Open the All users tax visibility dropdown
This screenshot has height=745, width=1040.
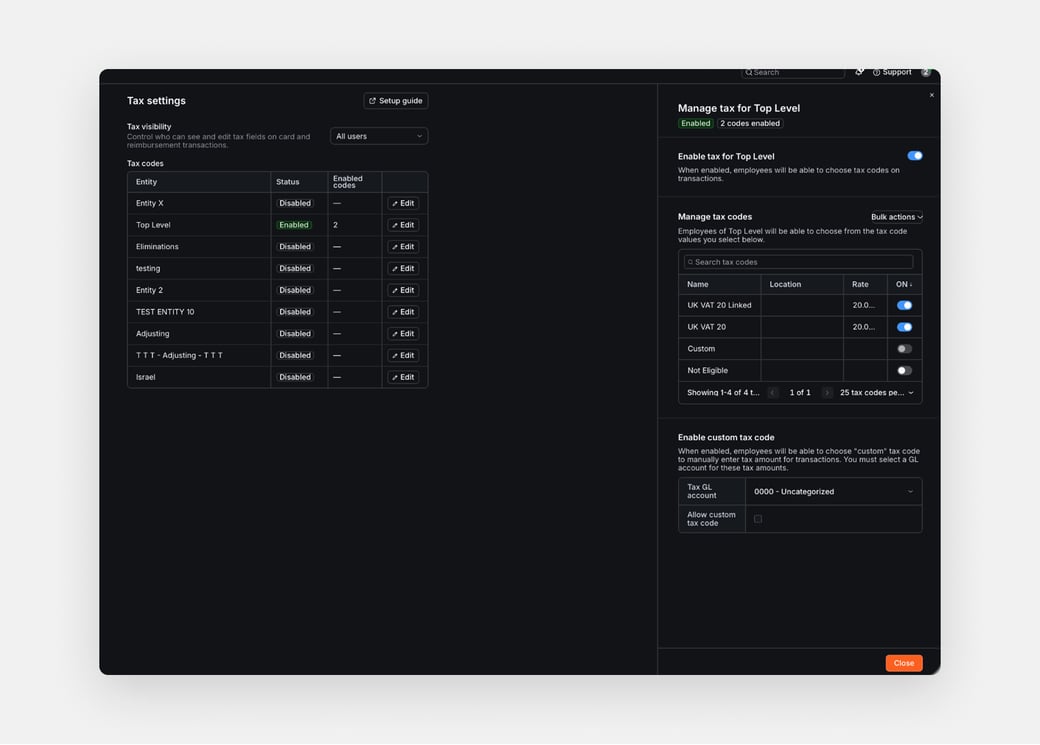379,136
